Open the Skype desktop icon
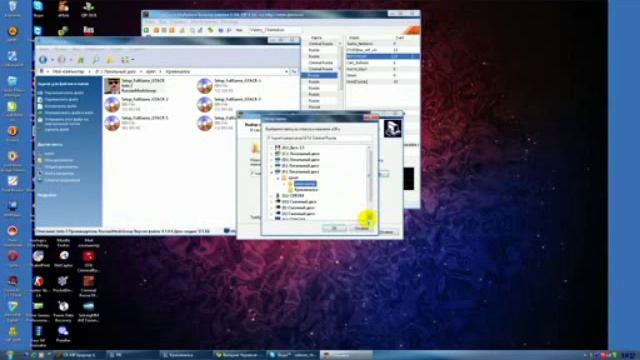This screenshot has width=640, height=360. tap(38, 9)
